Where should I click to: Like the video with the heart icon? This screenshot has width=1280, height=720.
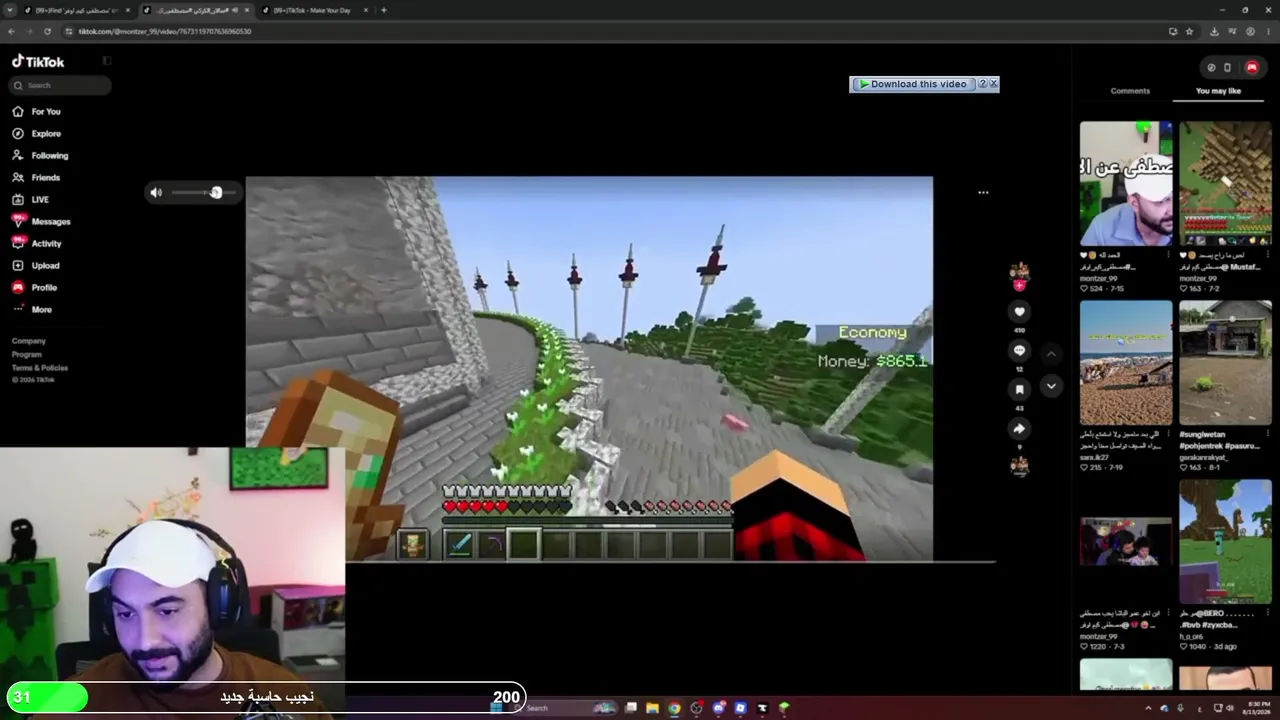tap(1019, 312)
